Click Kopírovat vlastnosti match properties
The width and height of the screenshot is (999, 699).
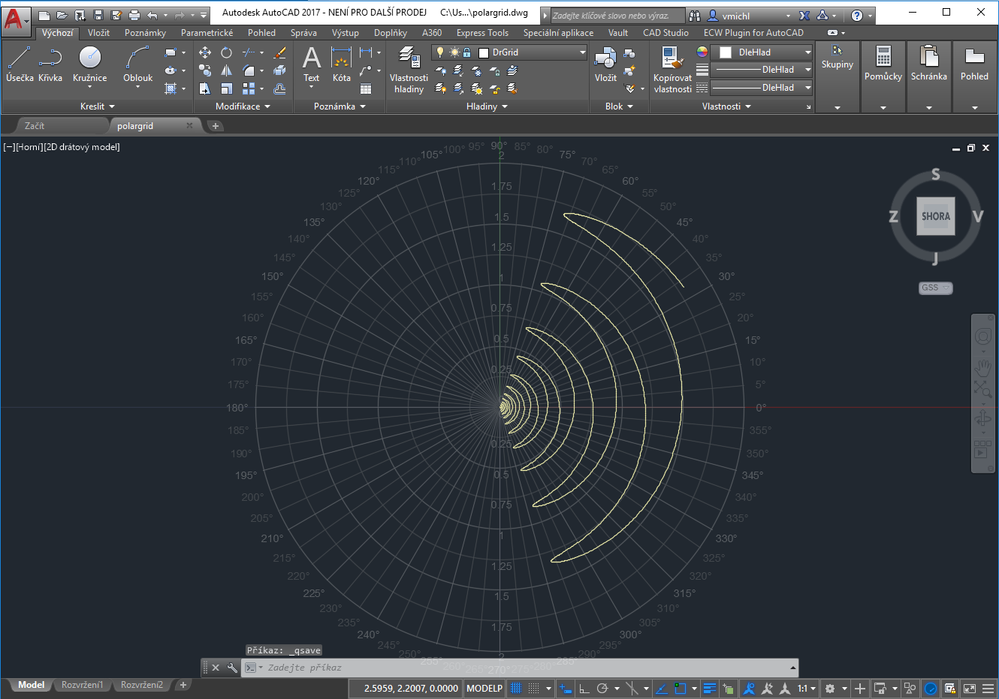coord(672,70)
